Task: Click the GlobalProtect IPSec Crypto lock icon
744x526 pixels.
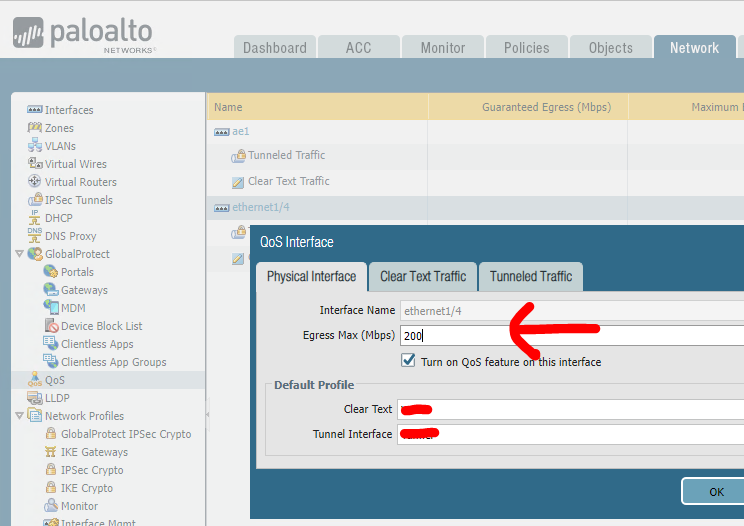Action: pos(51,433)
